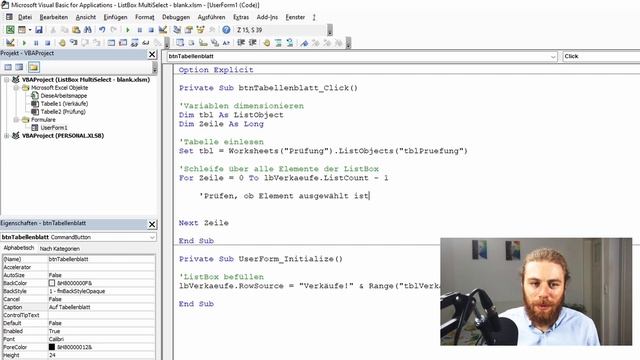Toggle Bookmark flag in Edit toolbar

304,43
